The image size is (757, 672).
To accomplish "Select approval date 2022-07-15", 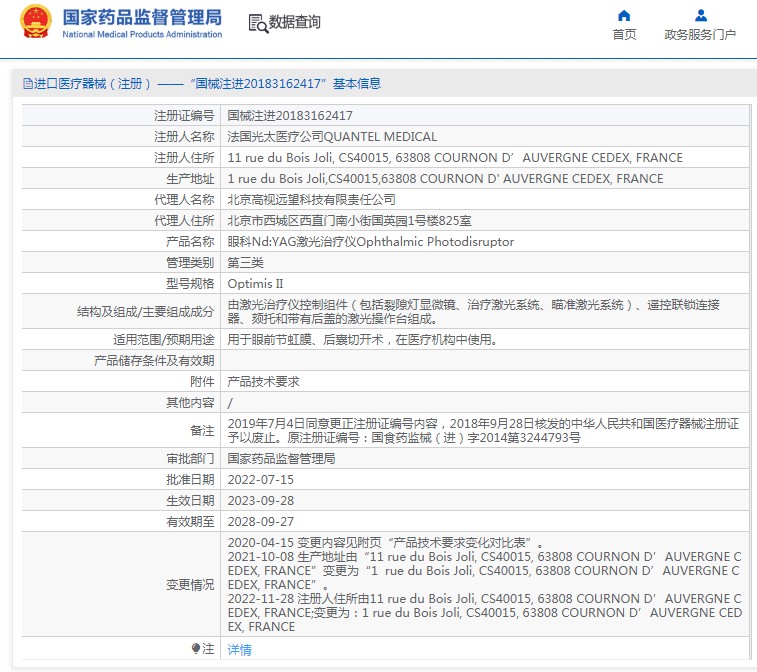I will 261,480.
